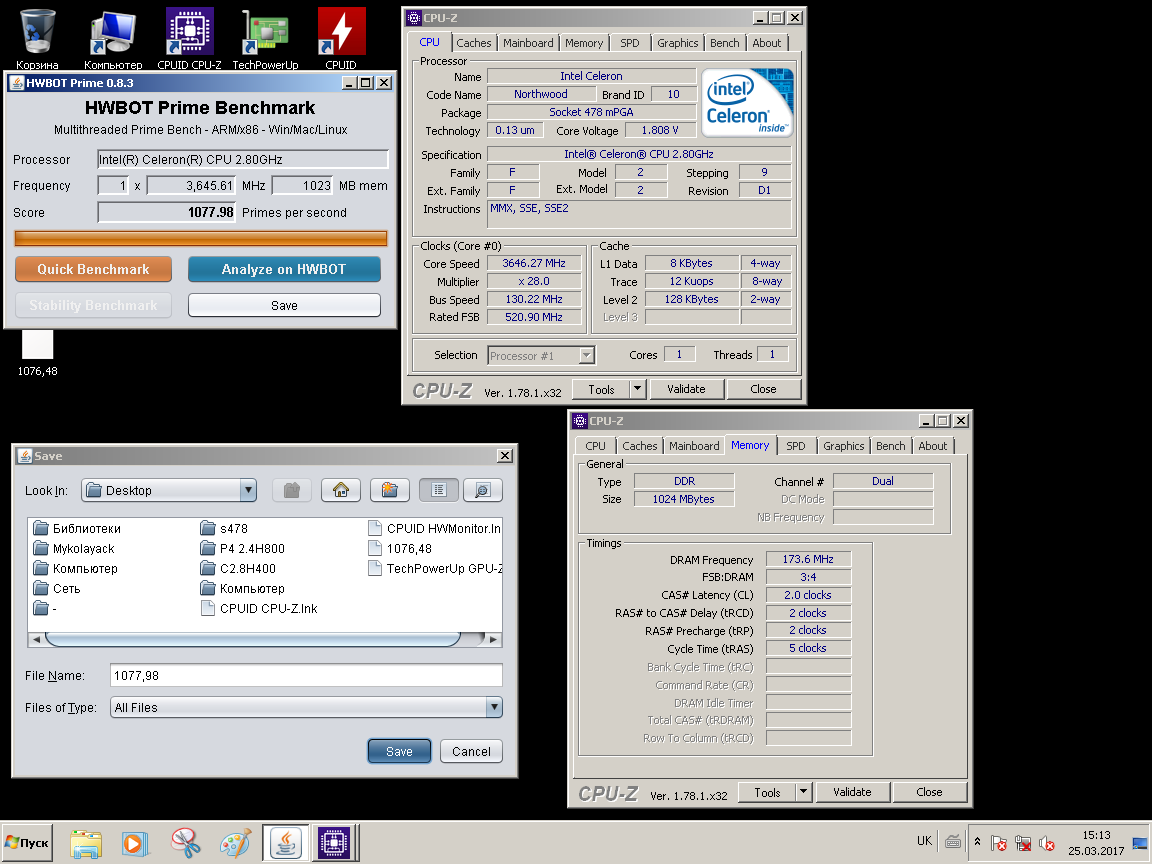
Task: Go to home folder in Save dialog
Action: coord(341,490)
